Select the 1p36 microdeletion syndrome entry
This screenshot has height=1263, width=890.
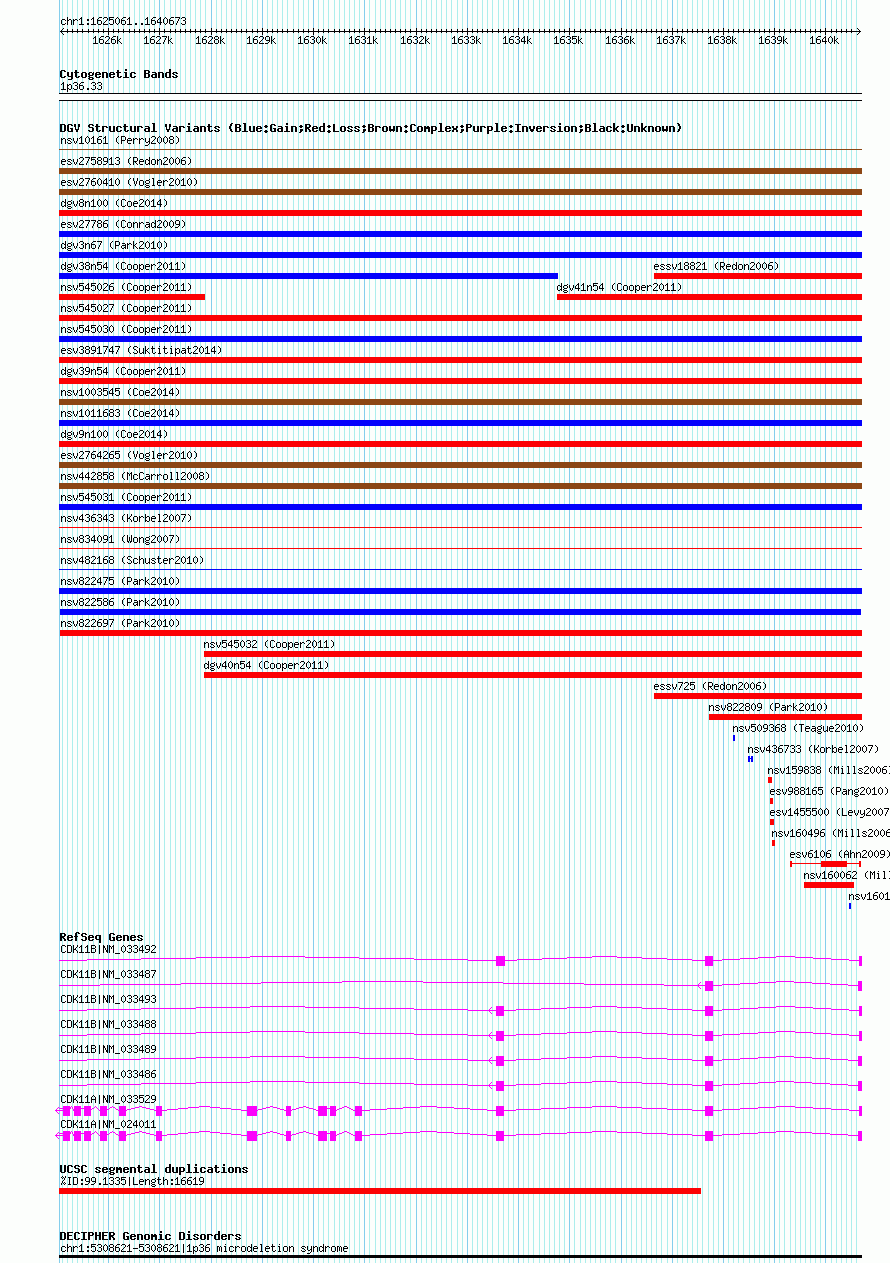point(204,1248)
